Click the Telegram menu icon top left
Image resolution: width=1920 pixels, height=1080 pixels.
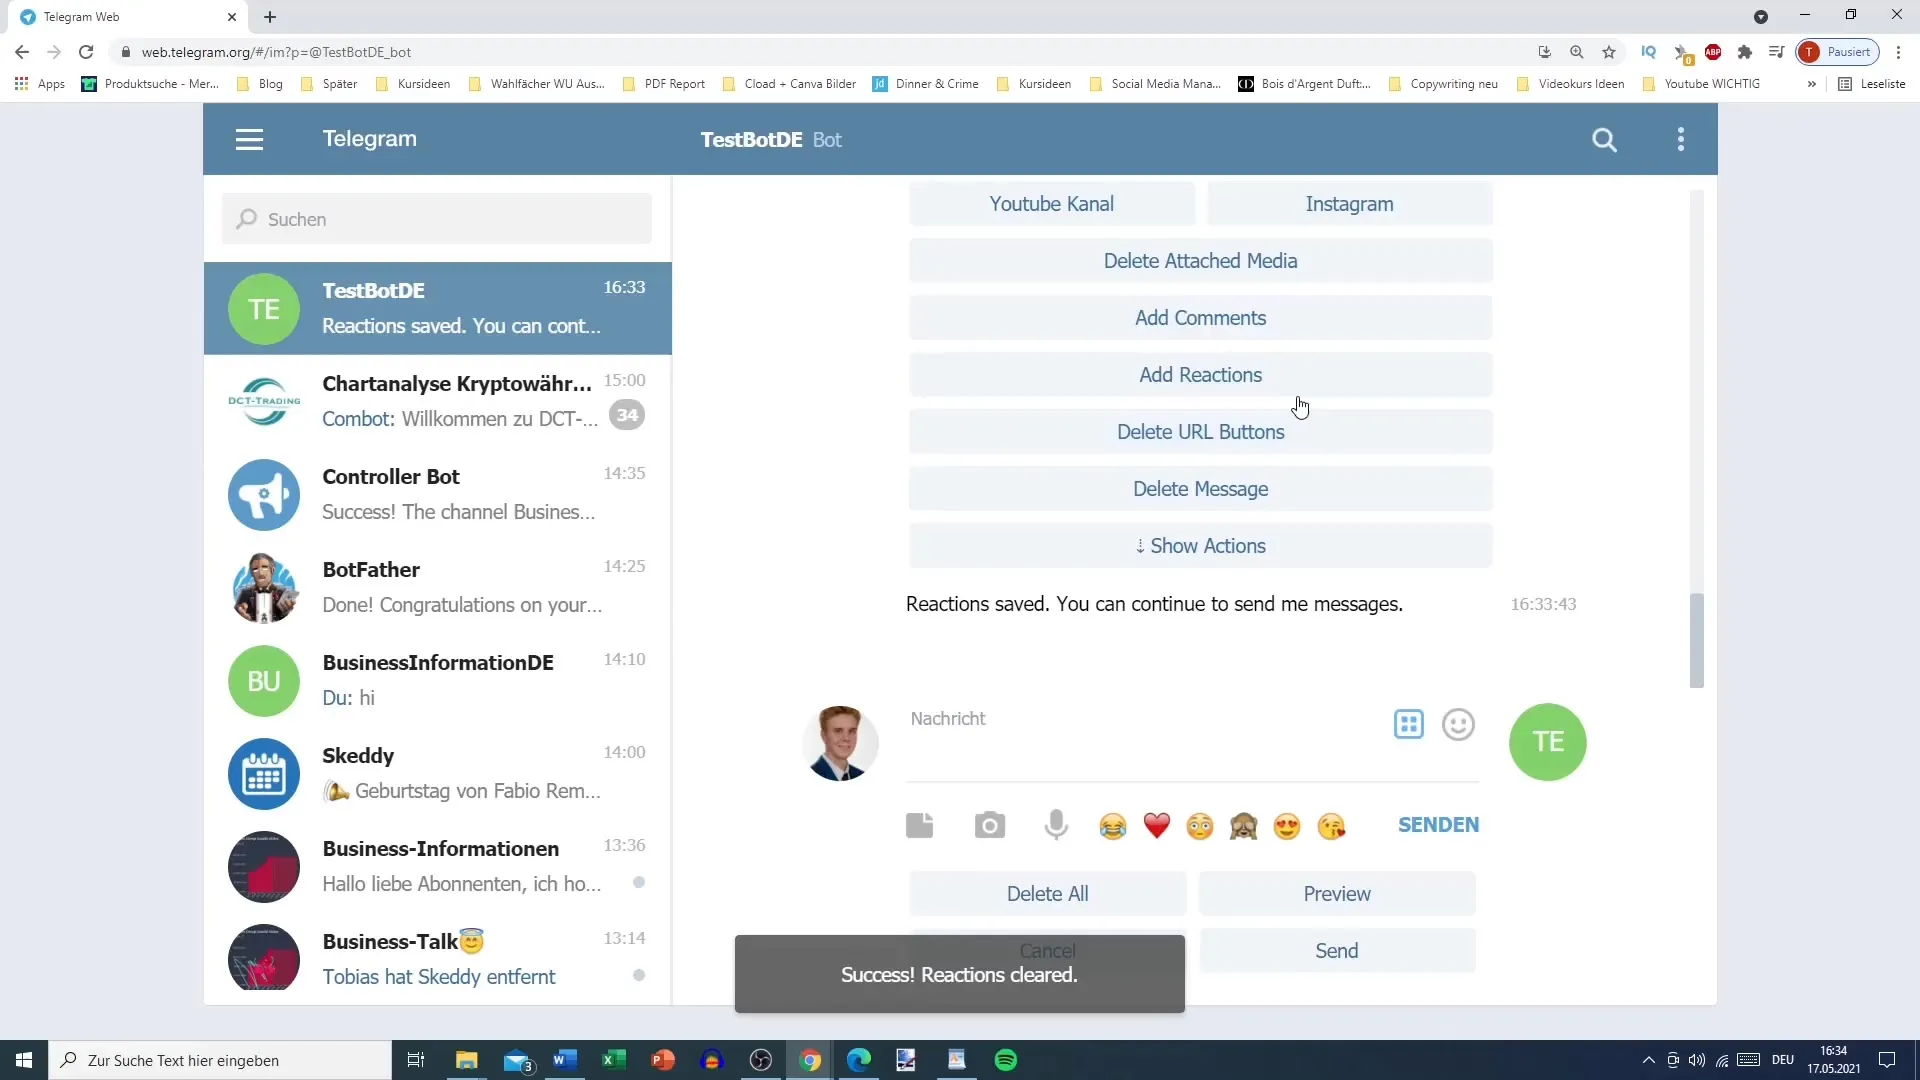(x=249, y=138)
